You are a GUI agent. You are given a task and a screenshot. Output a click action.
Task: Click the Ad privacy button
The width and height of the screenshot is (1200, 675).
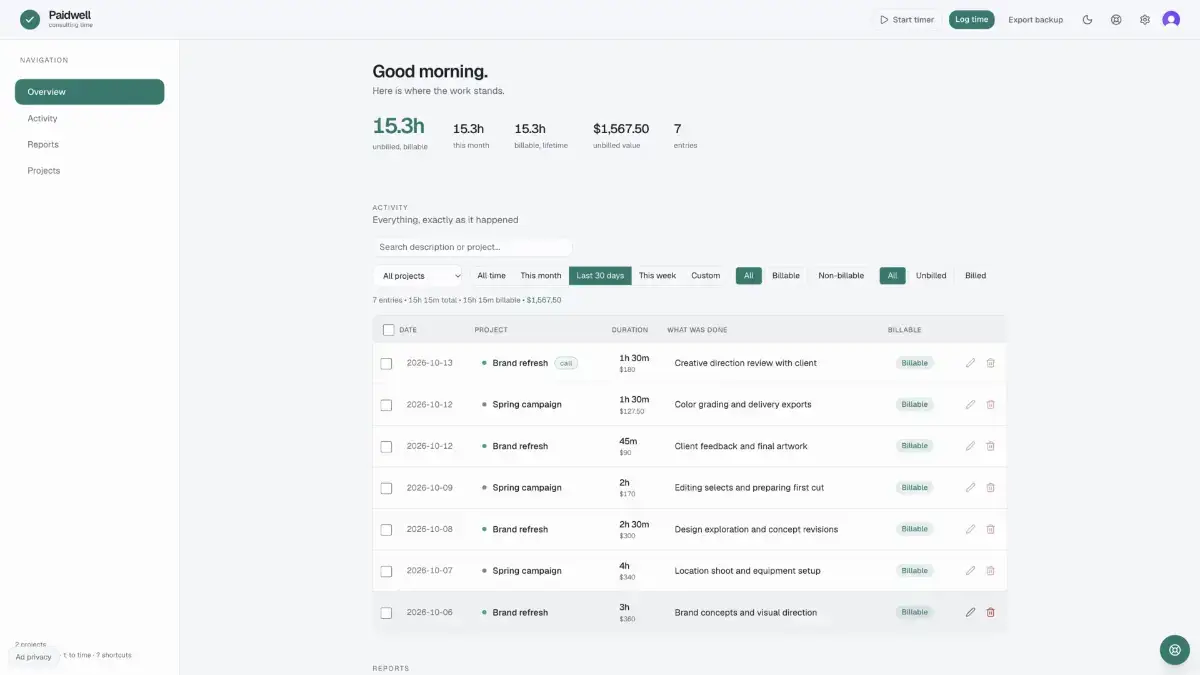tap(33, 657)
